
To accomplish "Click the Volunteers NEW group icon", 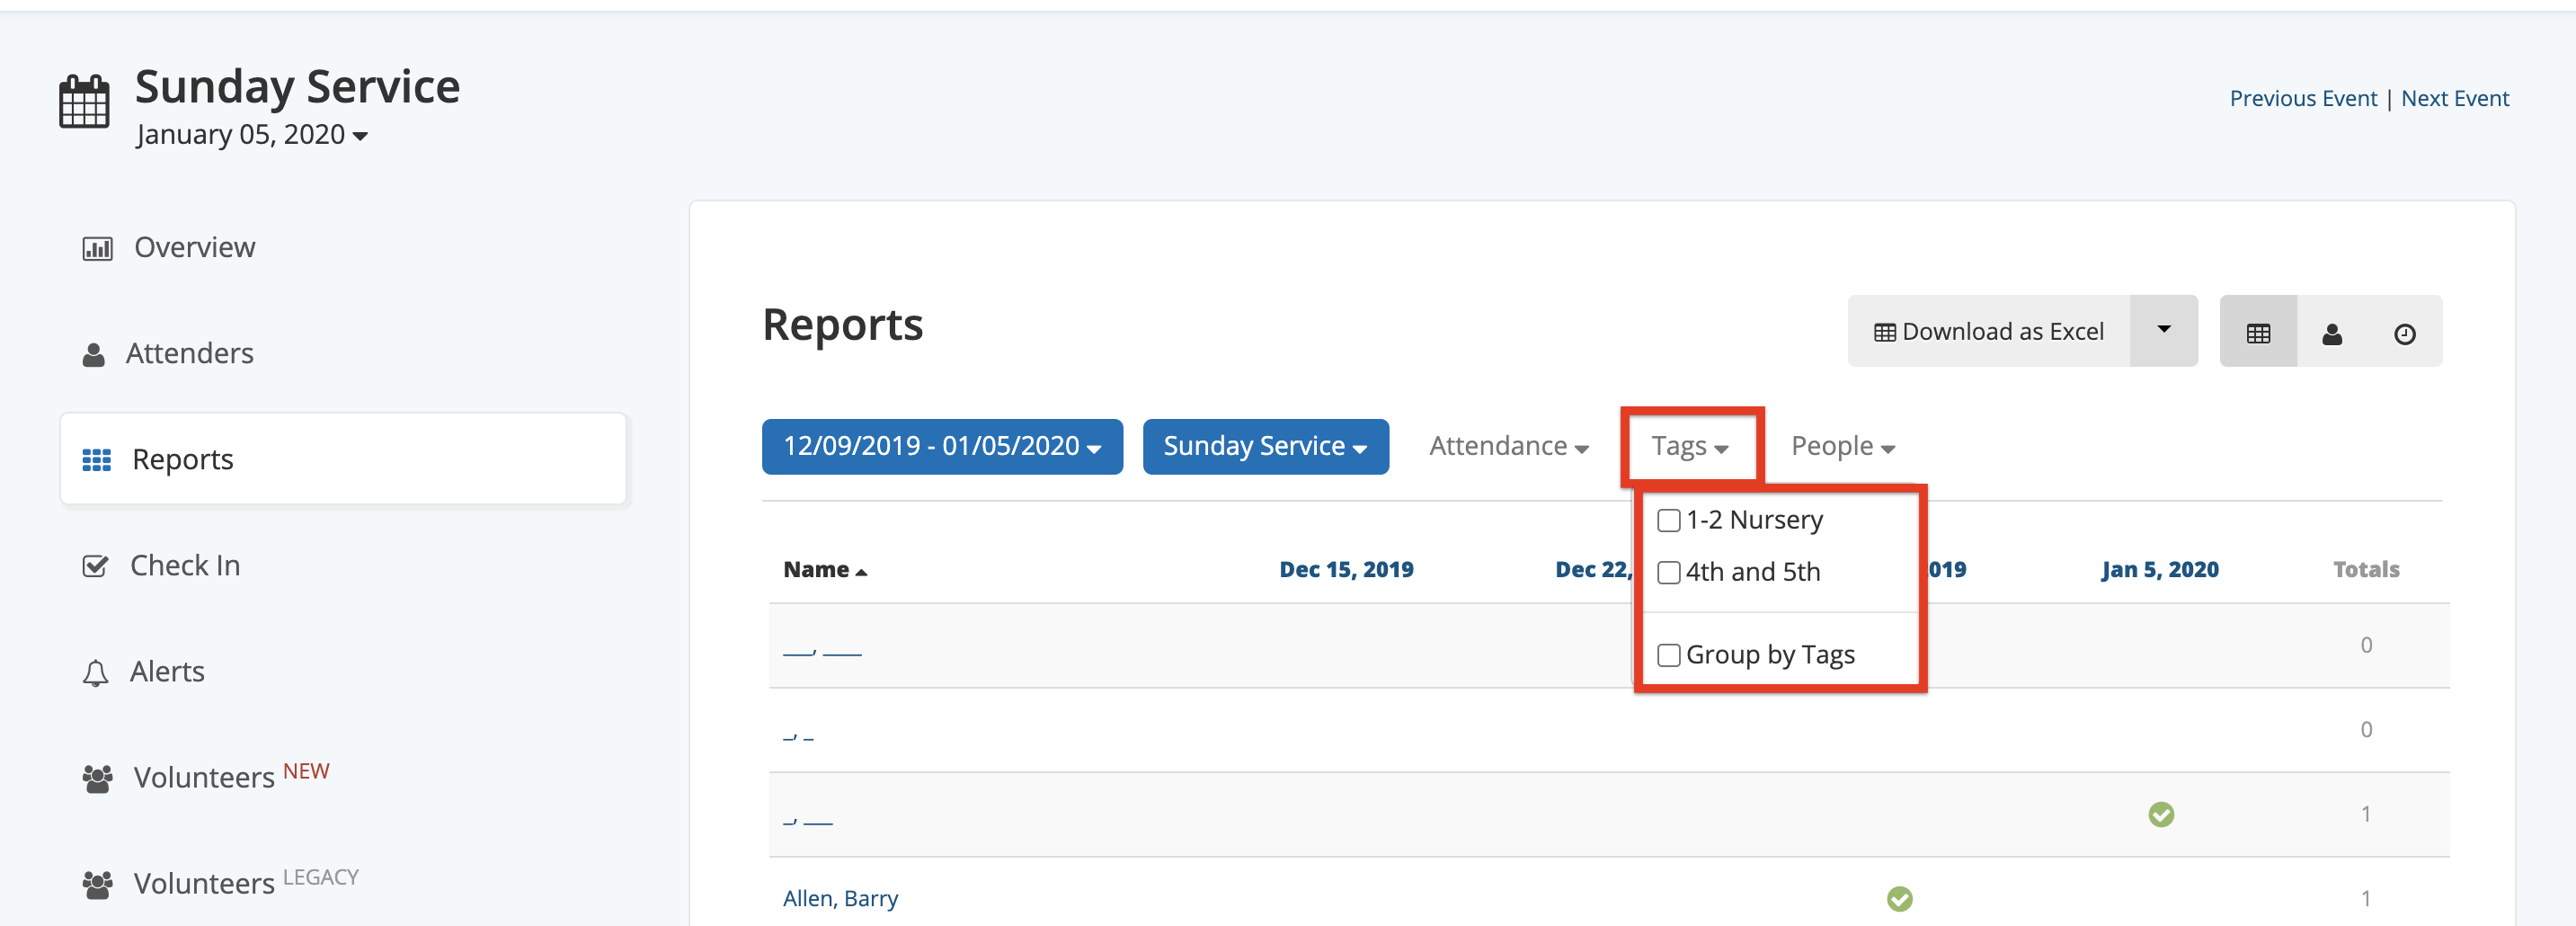I will [97, 778].
